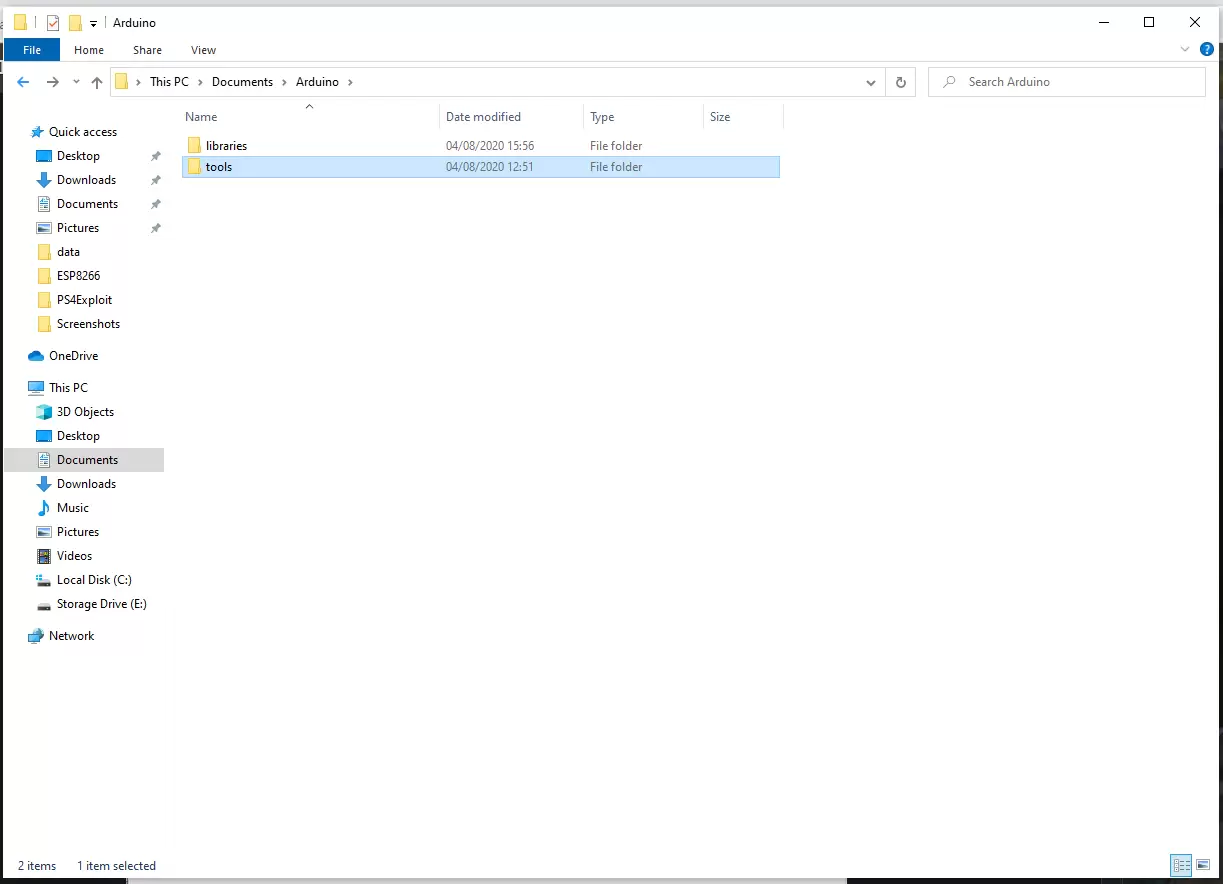Open Videos under This PC
This screenshot has width=1223, height=884.
coord(74,556)
